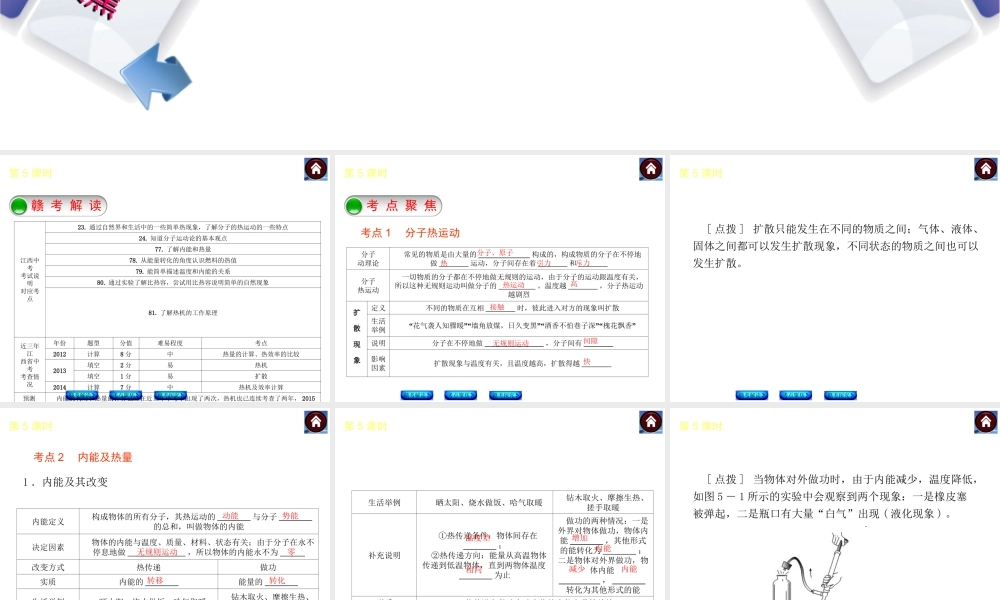Click the home icon on the 考点聚焦 slide
This screenshot has width=1000, height=600.
[651, 169]
